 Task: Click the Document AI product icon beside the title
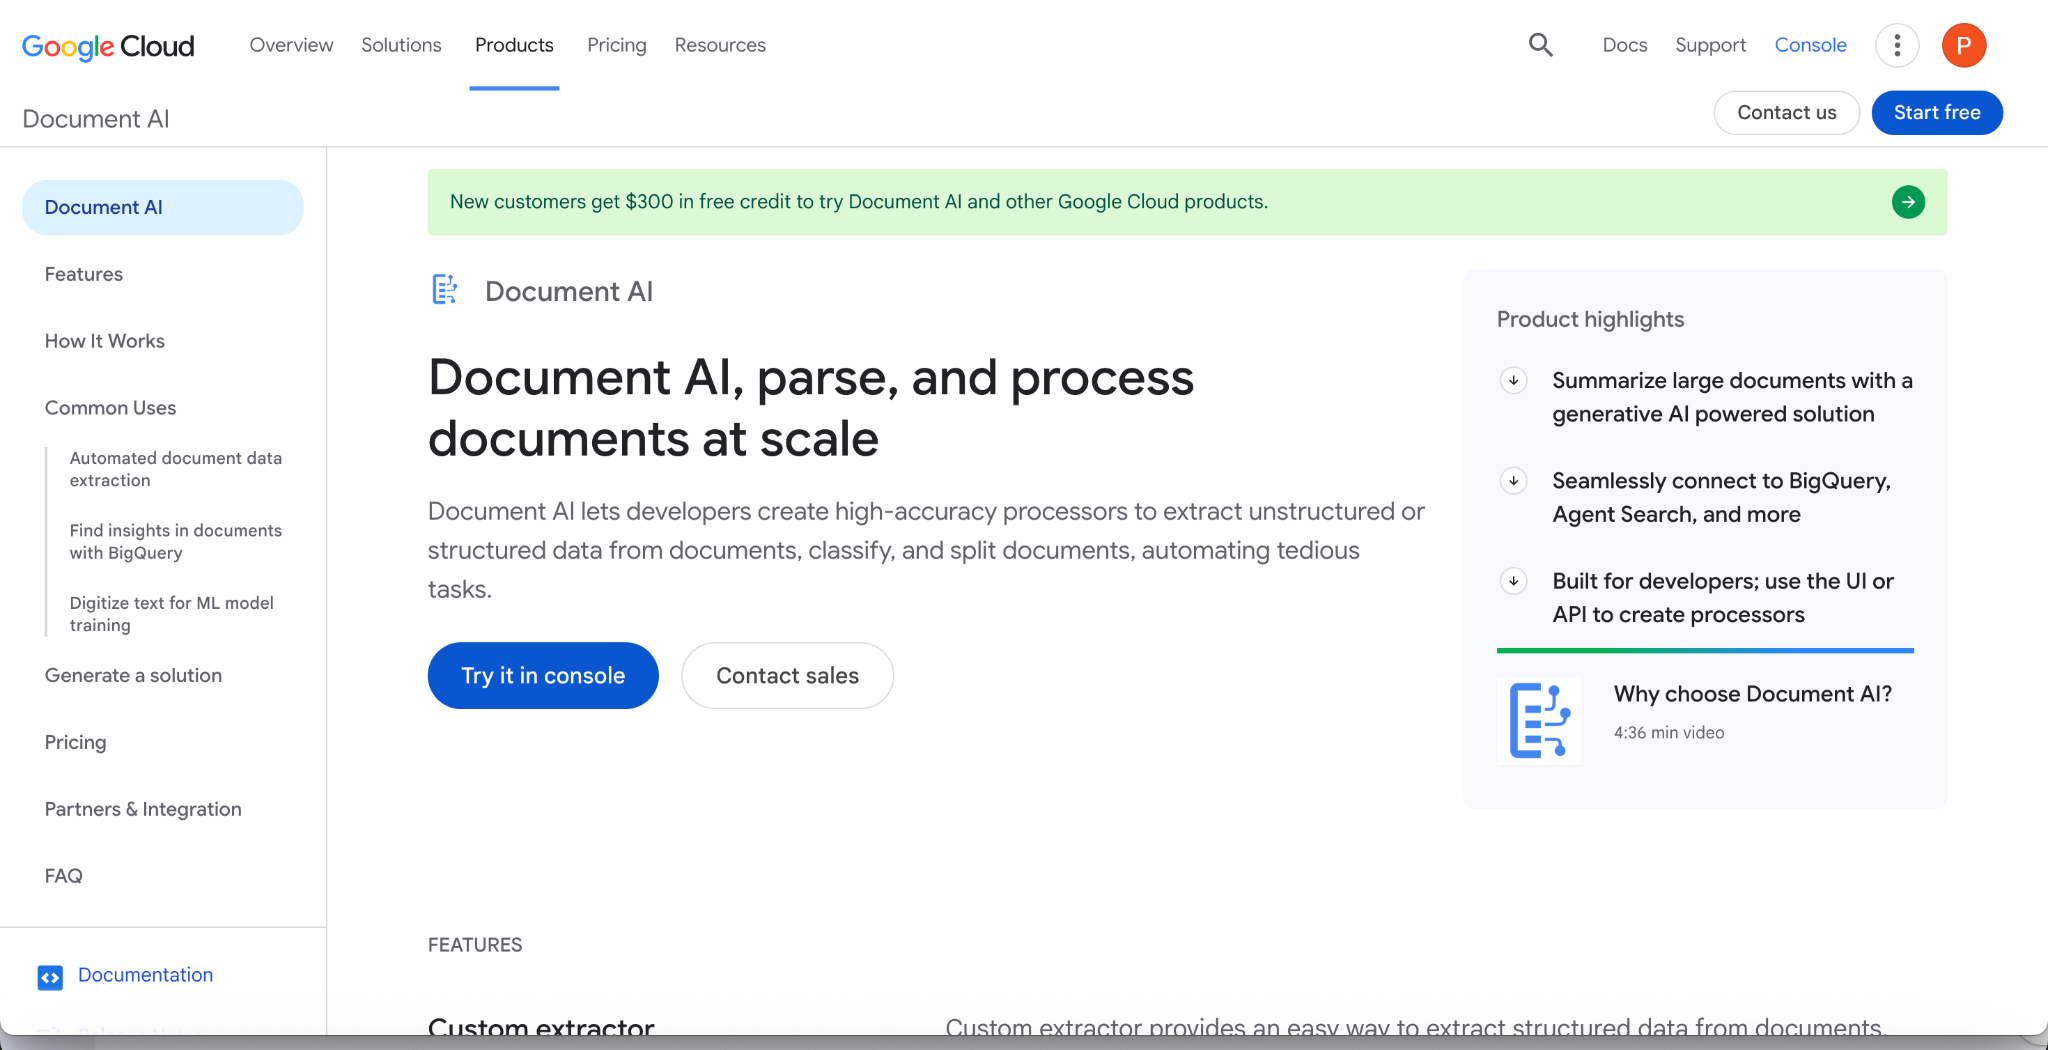tap(445, 290)
